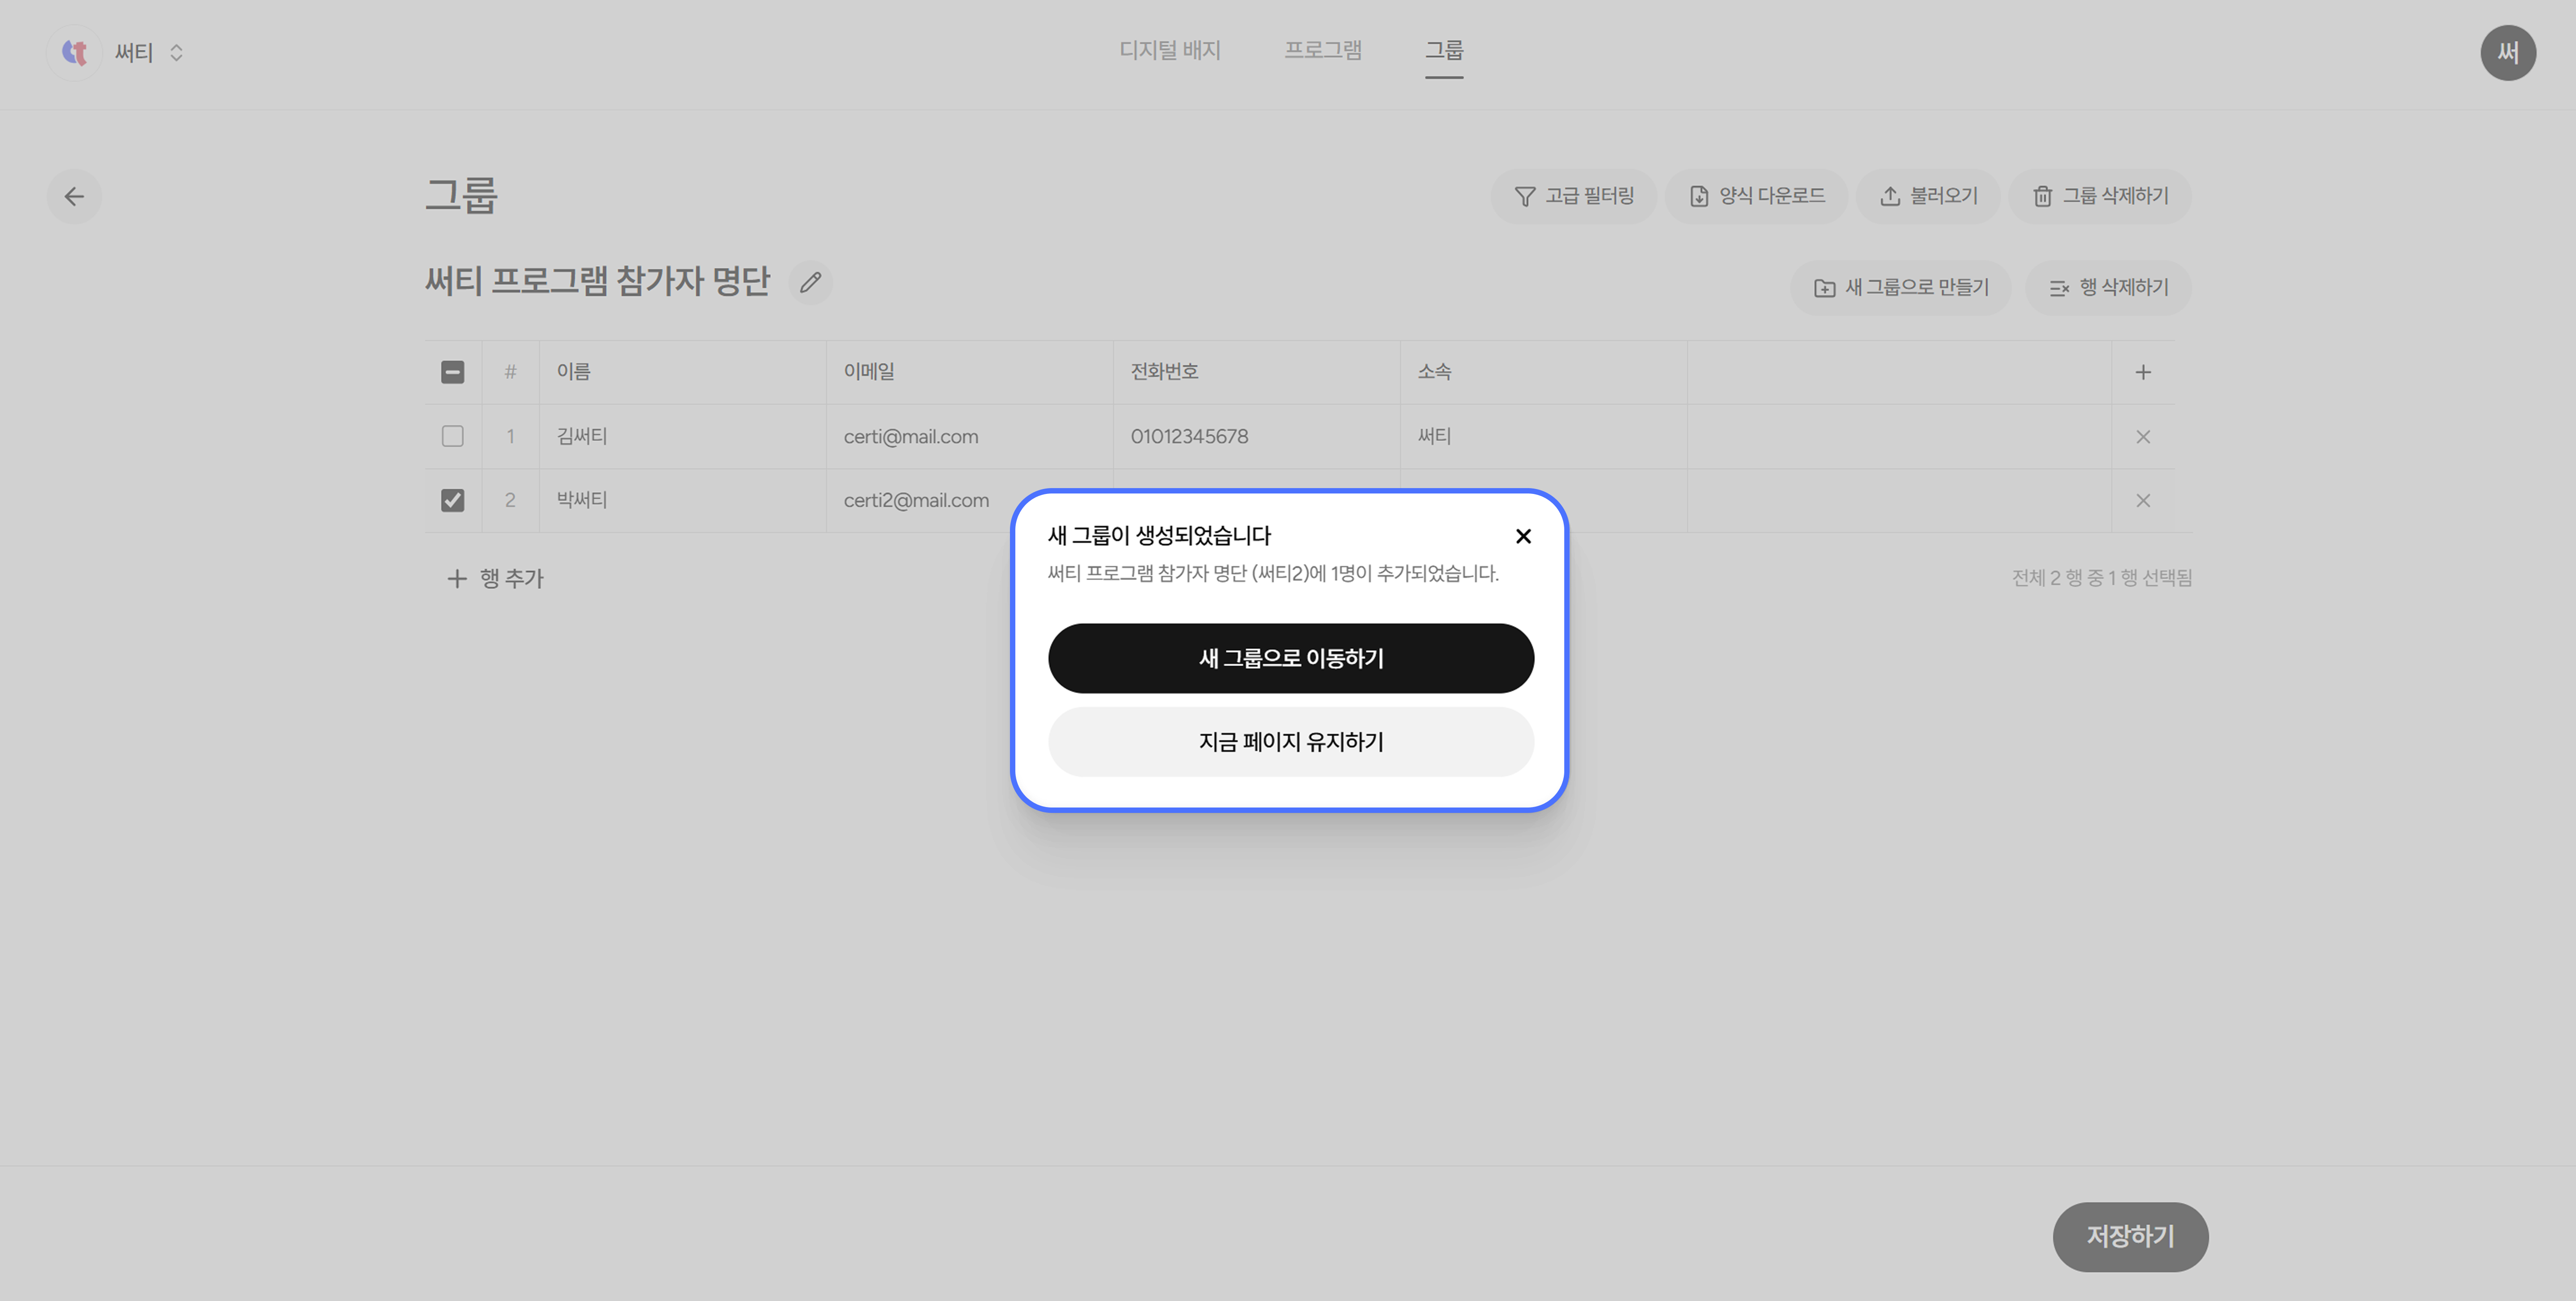Image resolution: width=2576 pixels, height=1301 pixels.
Task: Uncheck the 박써티 row checkbox
Action: pyautogui.click(x=452, y=500)
